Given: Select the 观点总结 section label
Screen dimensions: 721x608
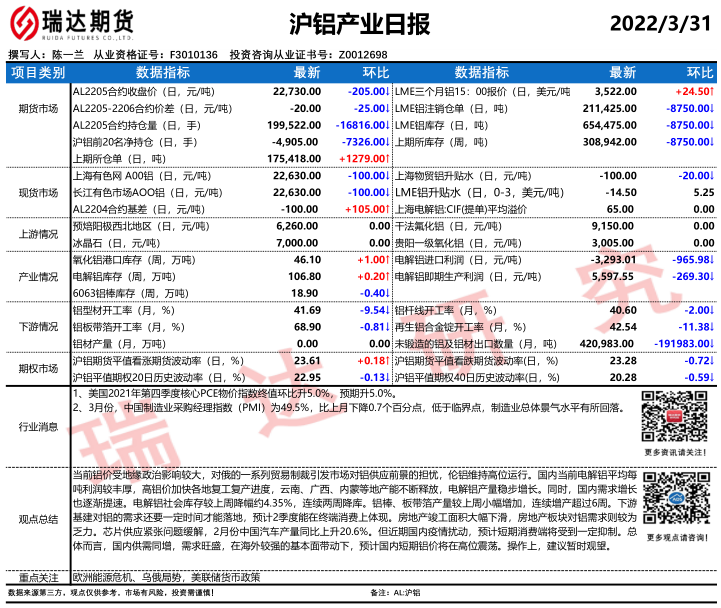Looking at the screenshot, I should 37,518.
